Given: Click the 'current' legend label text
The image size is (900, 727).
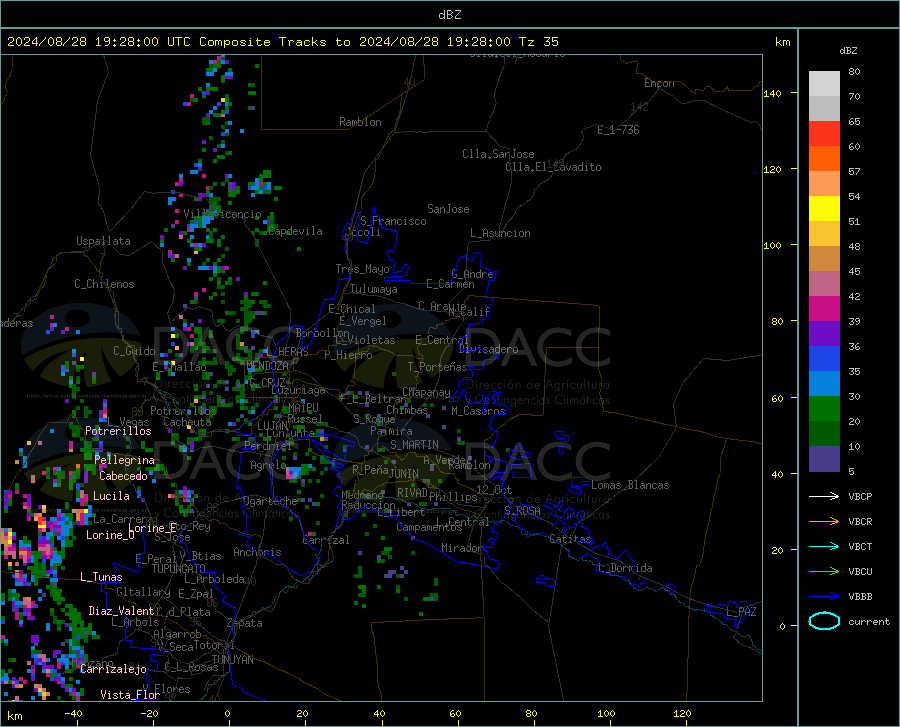Looking at the screenshot, I should pos(869,621).
